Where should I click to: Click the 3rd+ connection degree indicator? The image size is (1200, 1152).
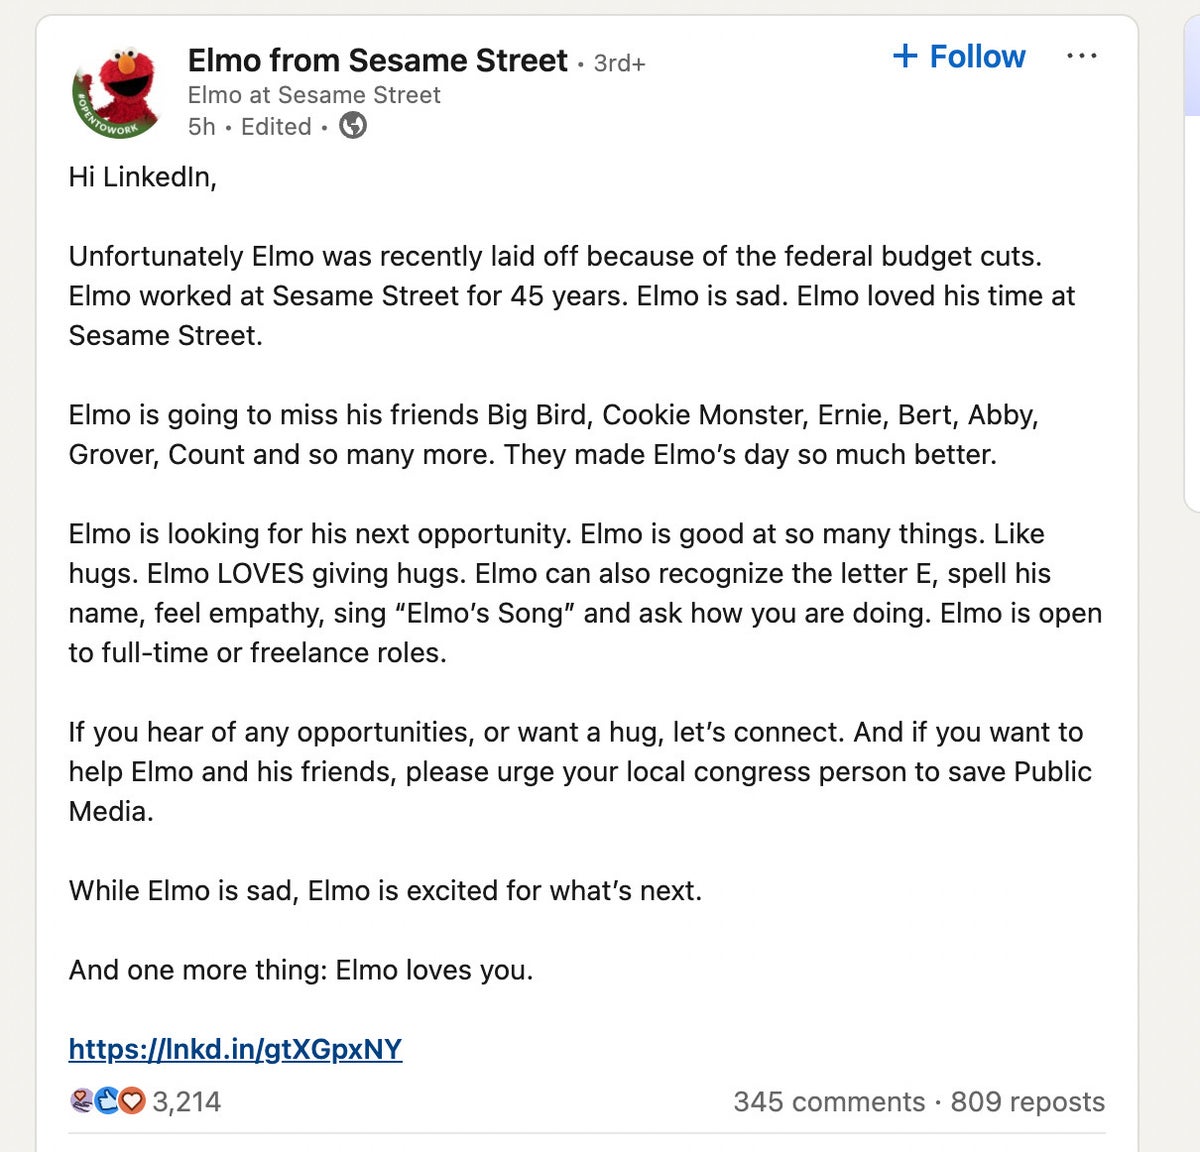click(620, 62)
